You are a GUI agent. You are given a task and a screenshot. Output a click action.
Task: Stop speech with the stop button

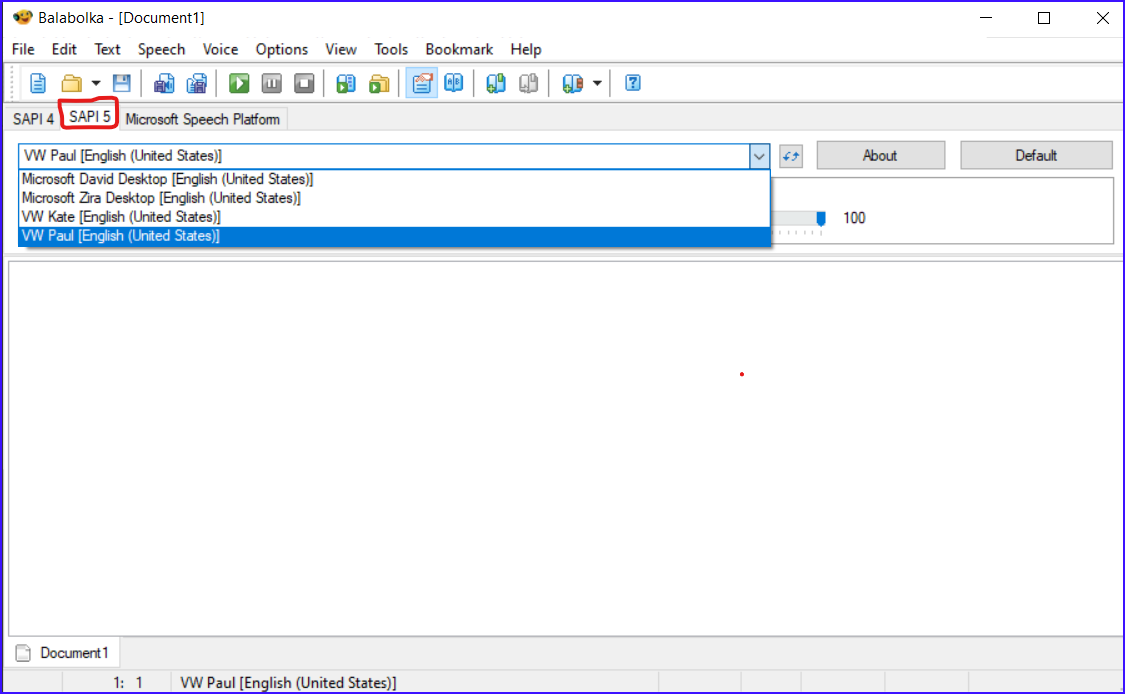tap(304, 83)
